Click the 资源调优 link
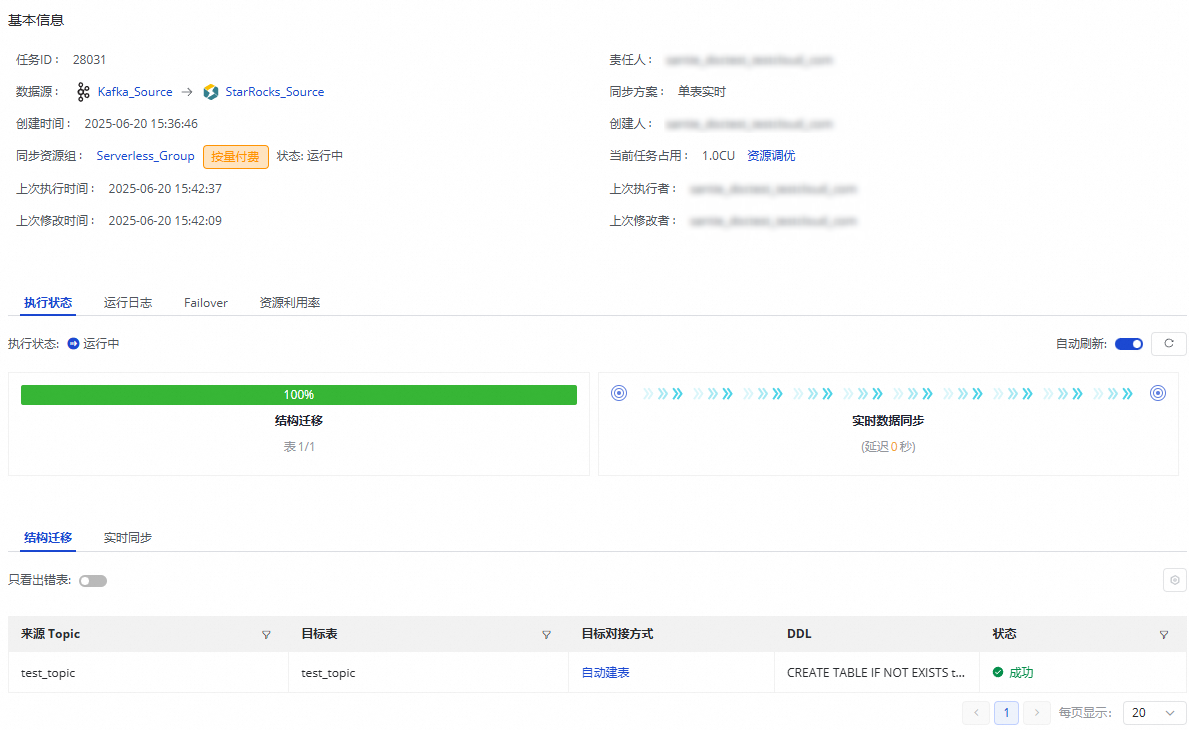1189x730 pixels. [x=771, y=155]
